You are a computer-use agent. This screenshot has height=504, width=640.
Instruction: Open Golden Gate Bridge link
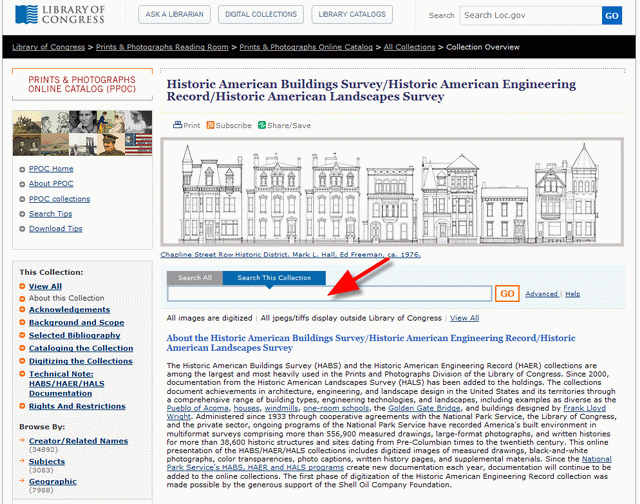pyautogui.click(x=424, y=408)
